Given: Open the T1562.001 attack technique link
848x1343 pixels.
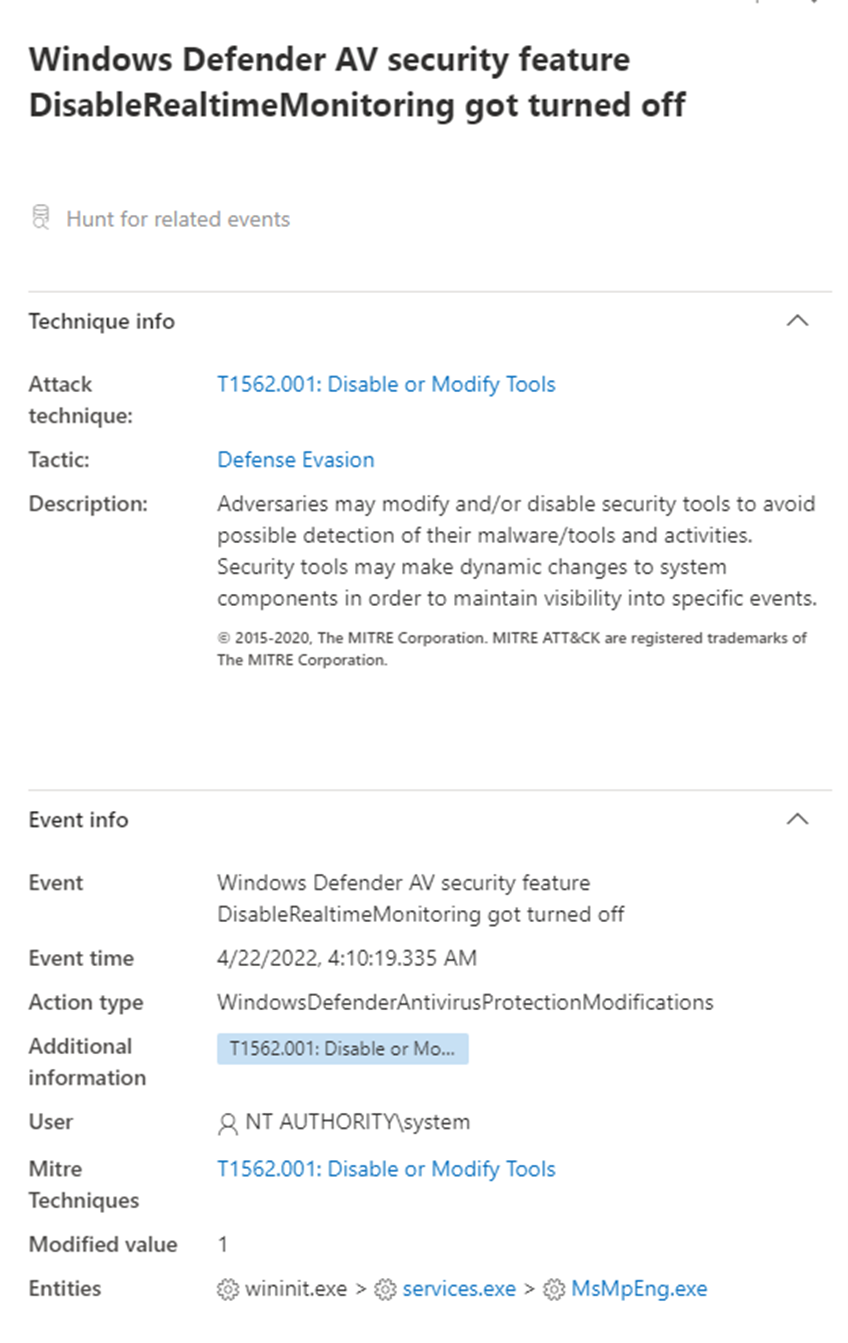Looking at the screenshot, I should pyautogui.click(x=386, y=384).
